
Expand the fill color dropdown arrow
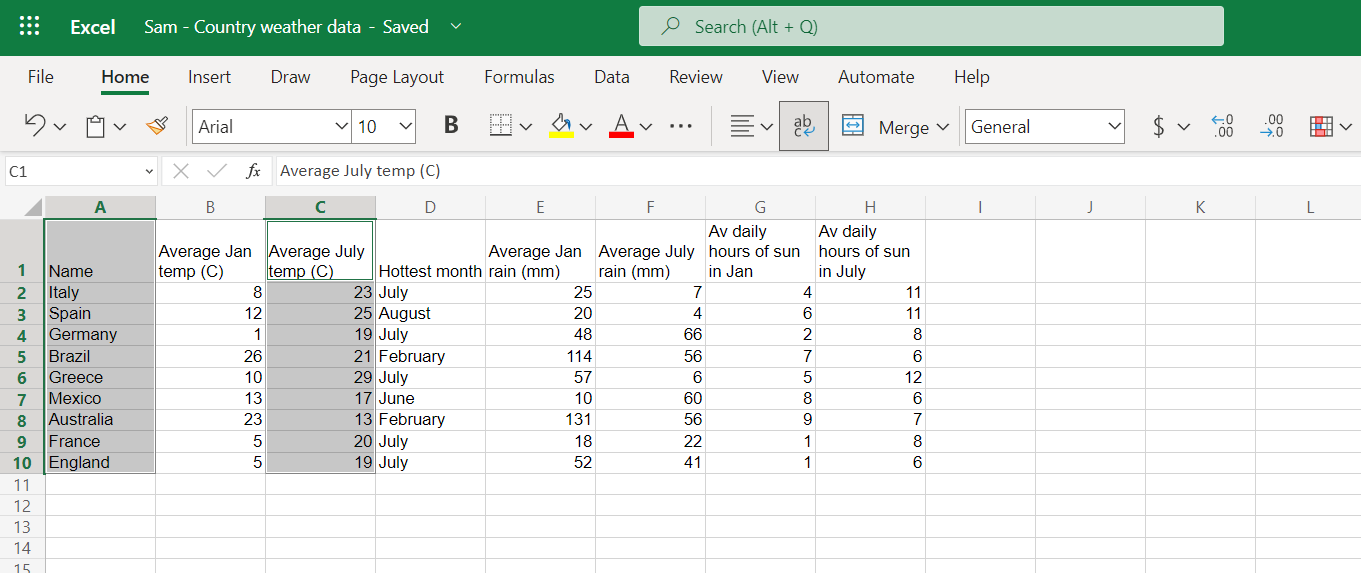586,127
